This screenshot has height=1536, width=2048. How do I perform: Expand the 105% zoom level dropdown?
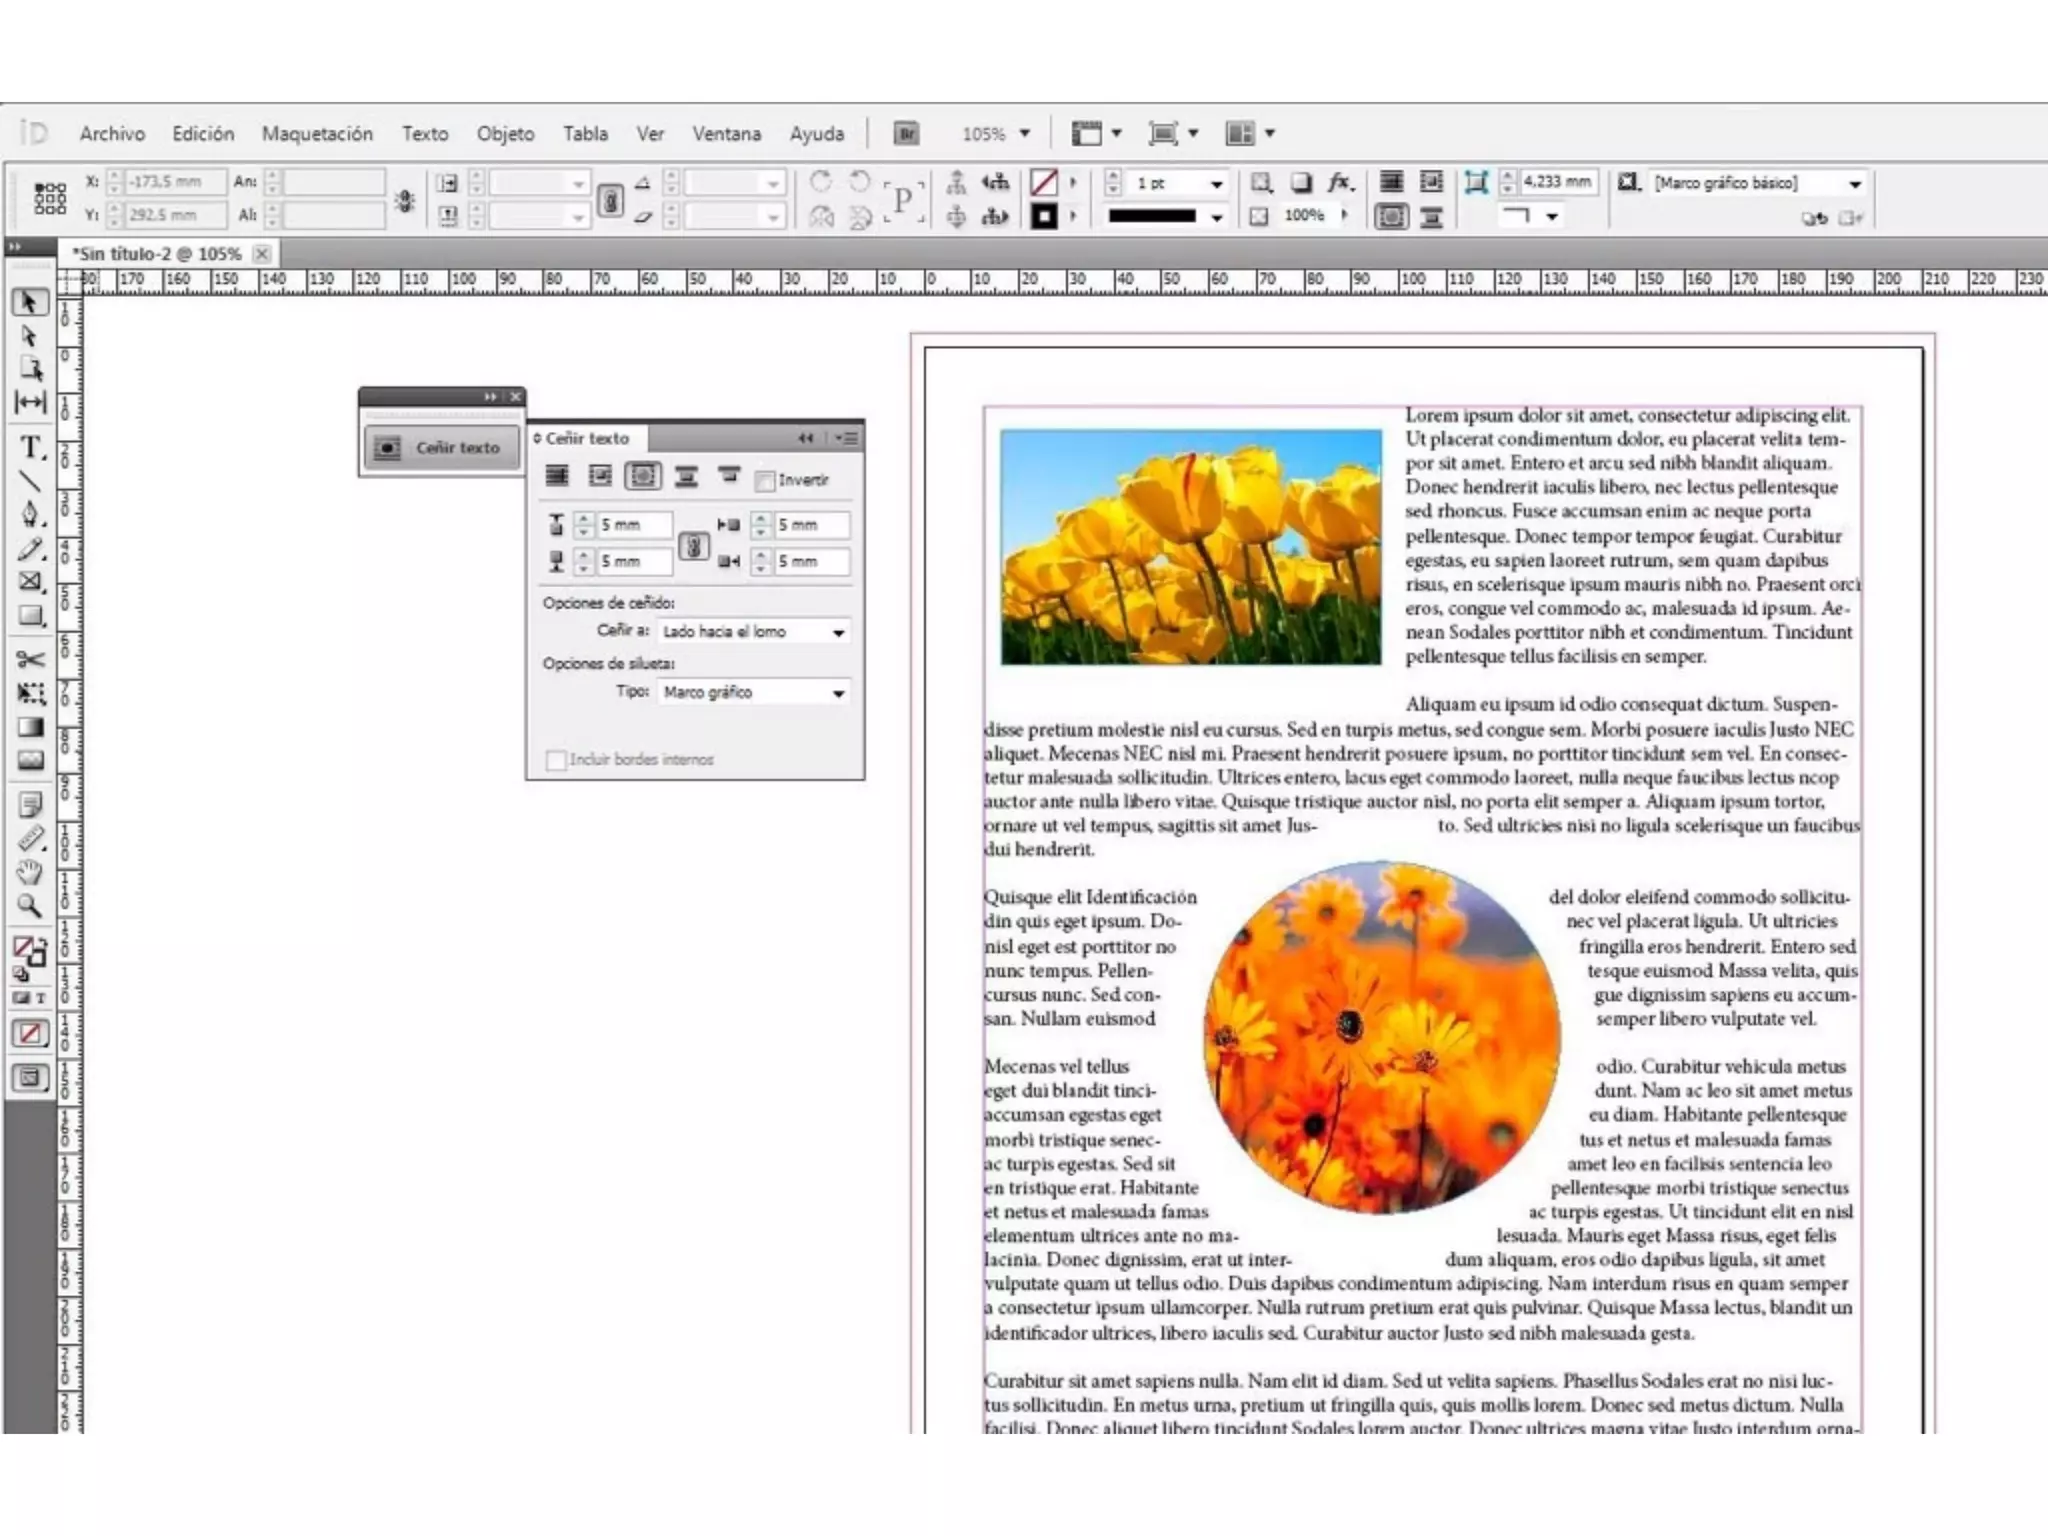tap(1024, 133)
